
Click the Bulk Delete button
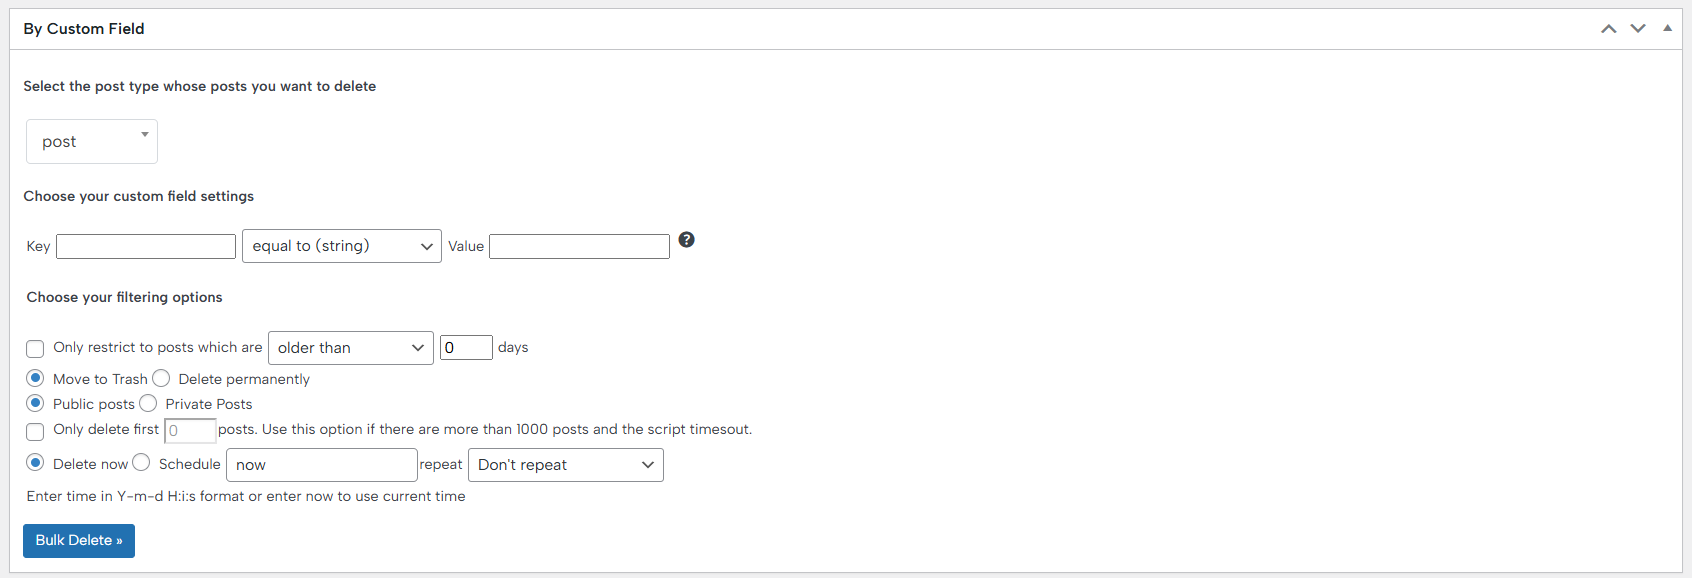coord(79,540)
